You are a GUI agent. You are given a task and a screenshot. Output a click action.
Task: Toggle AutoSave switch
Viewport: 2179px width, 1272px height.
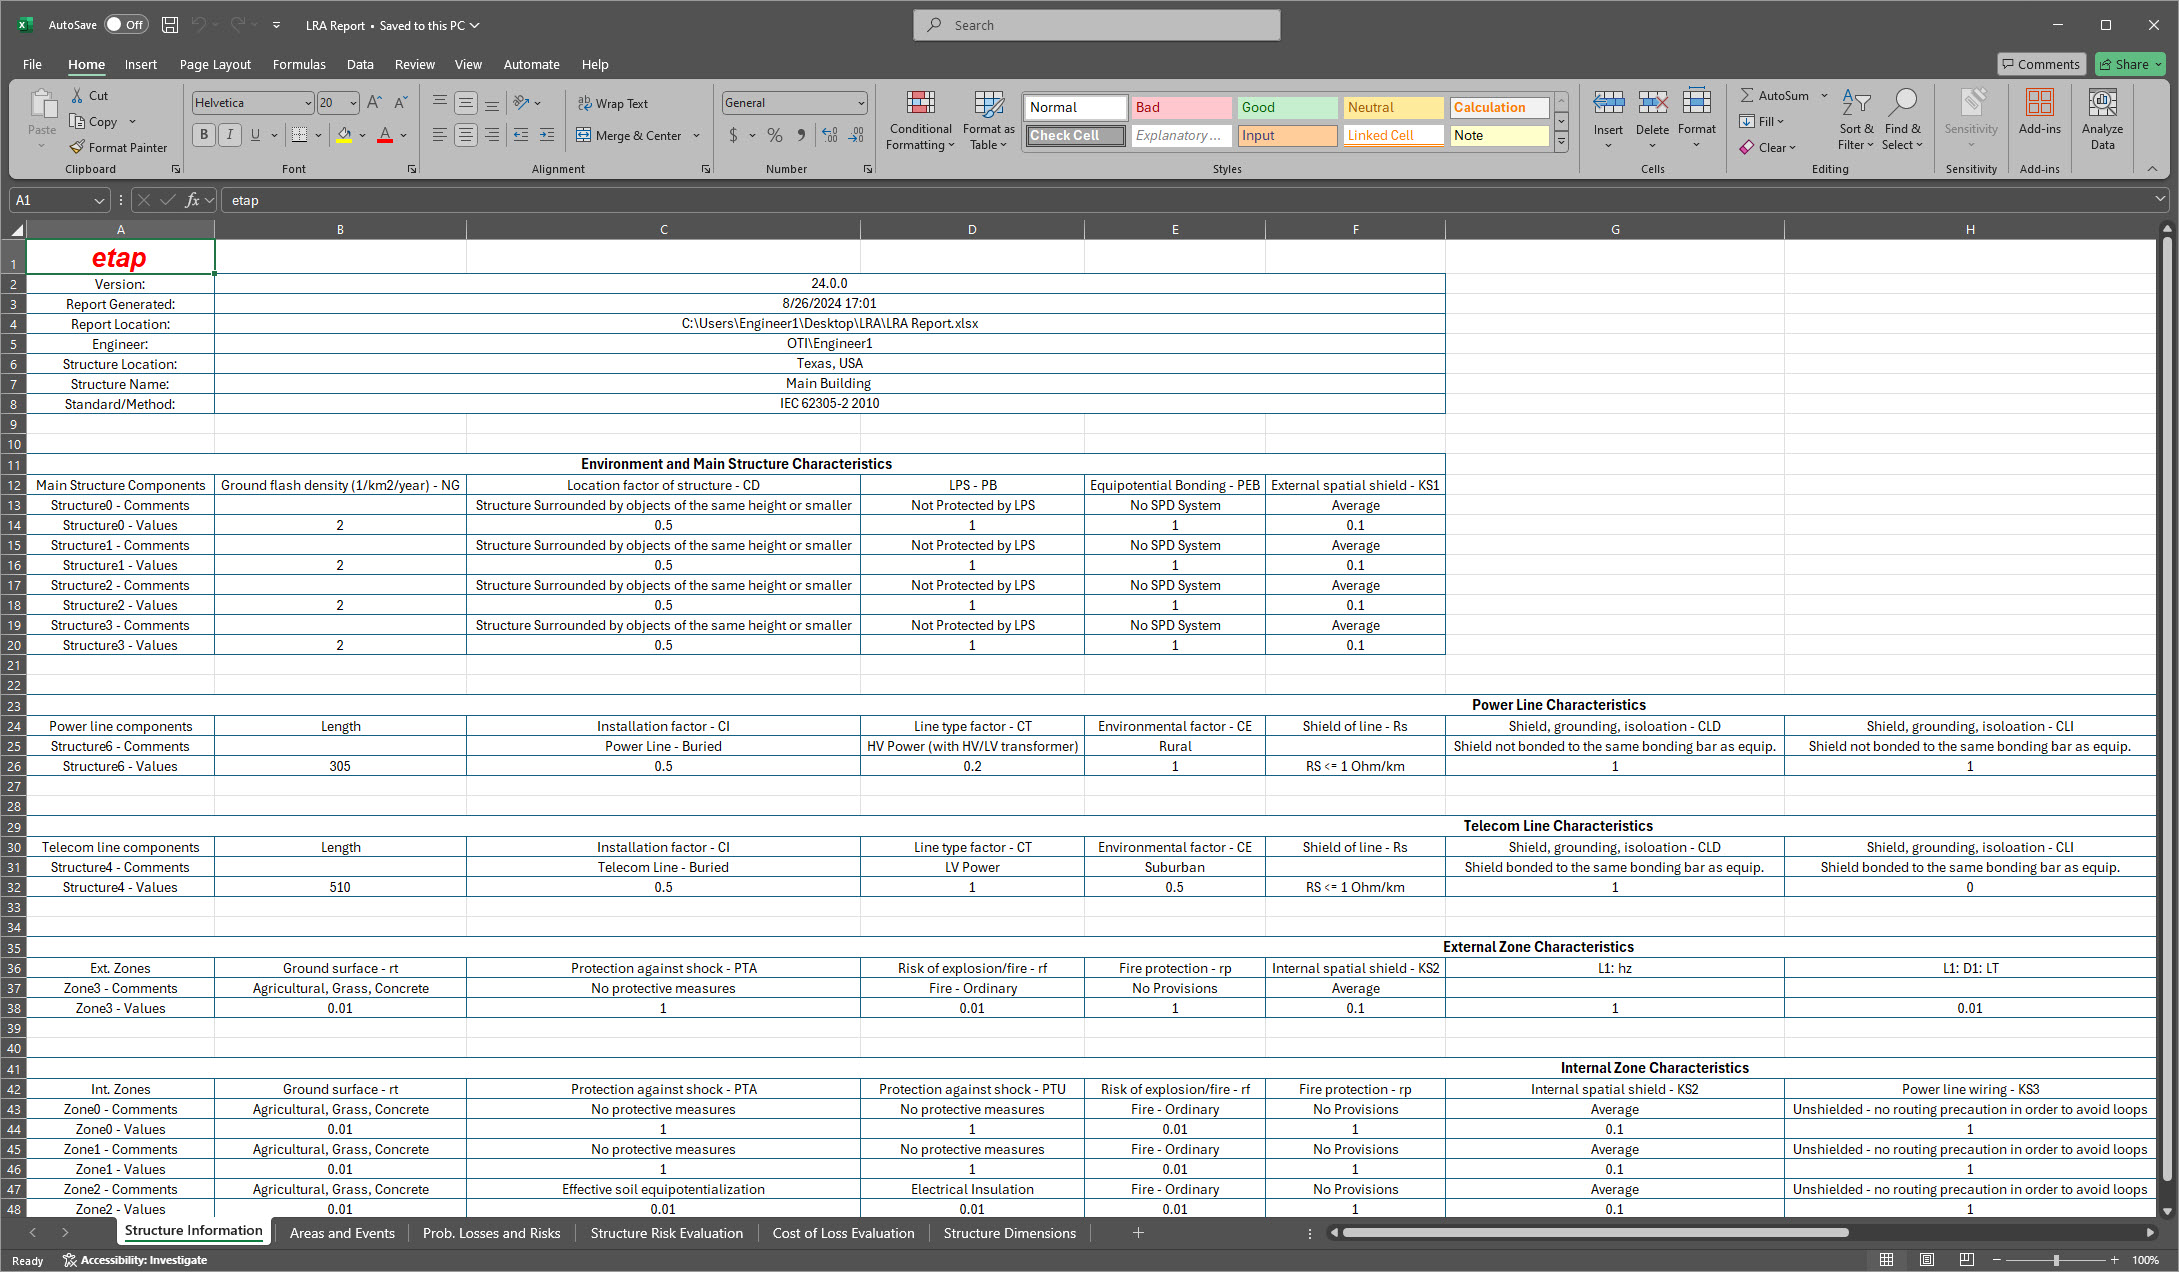point(126,25)
